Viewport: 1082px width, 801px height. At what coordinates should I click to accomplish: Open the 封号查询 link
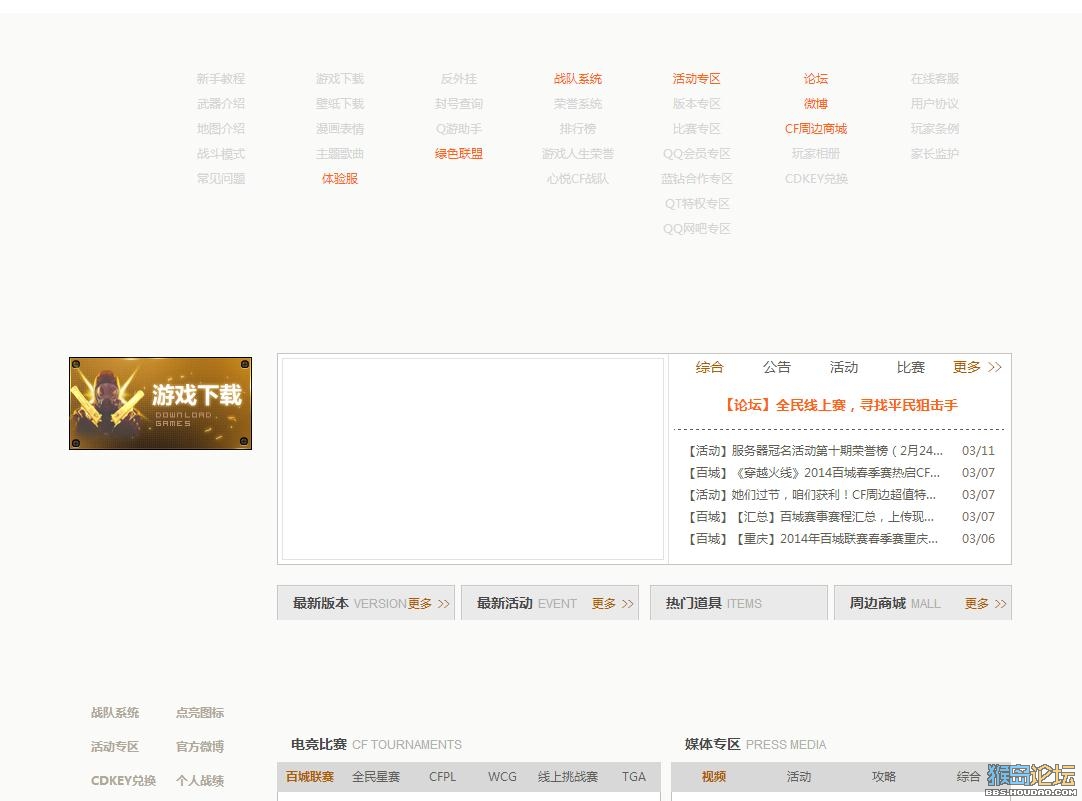click(x=459, y=103)
